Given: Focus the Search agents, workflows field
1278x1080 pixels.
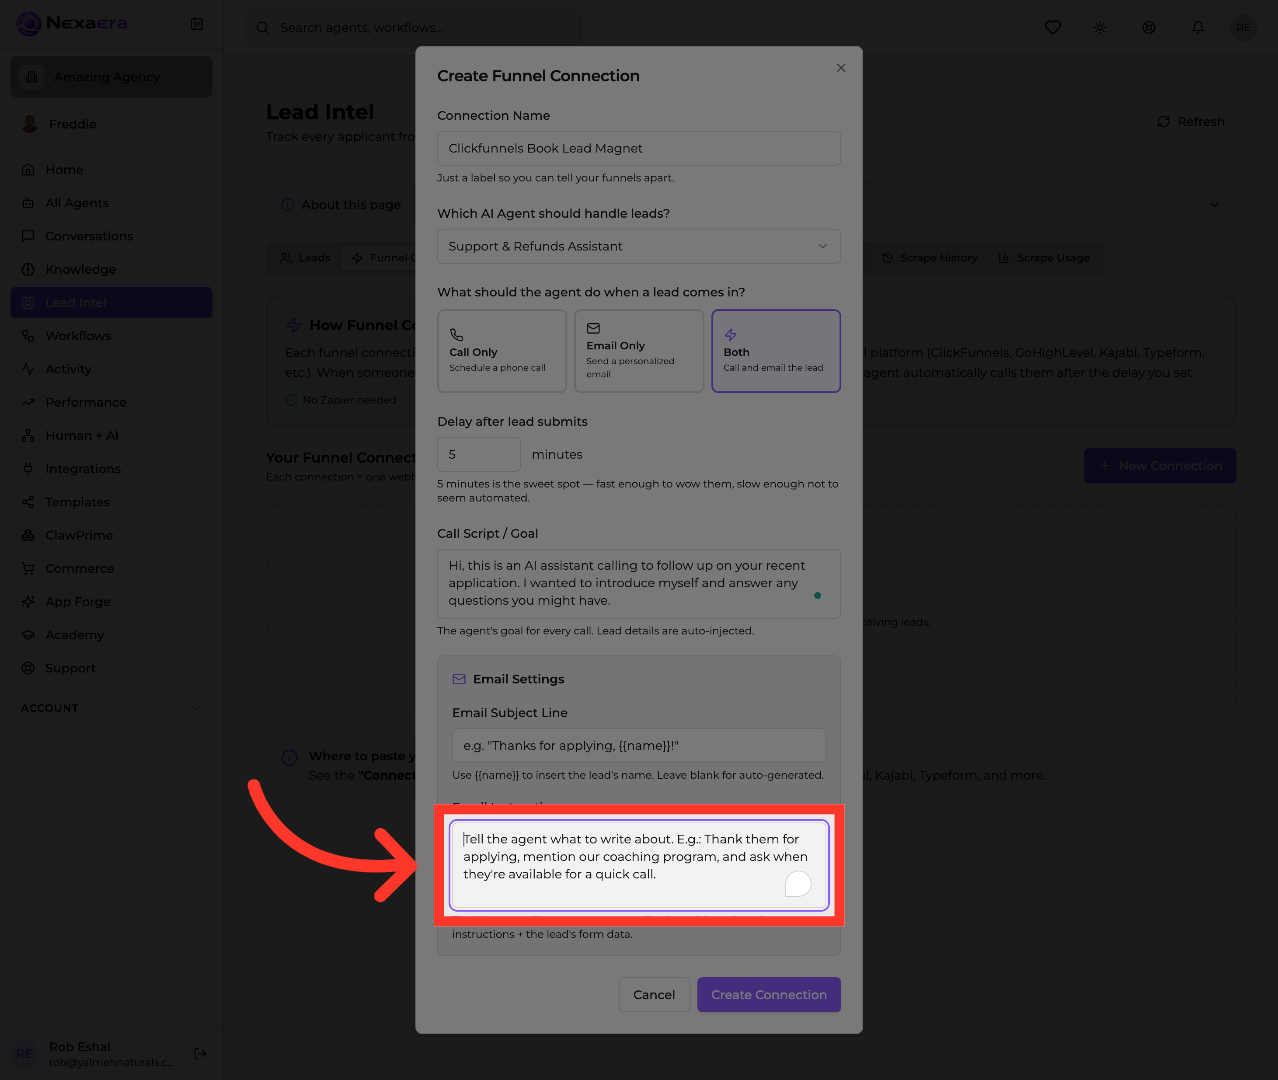Looking at the screenshot, I should pos(412,27).
